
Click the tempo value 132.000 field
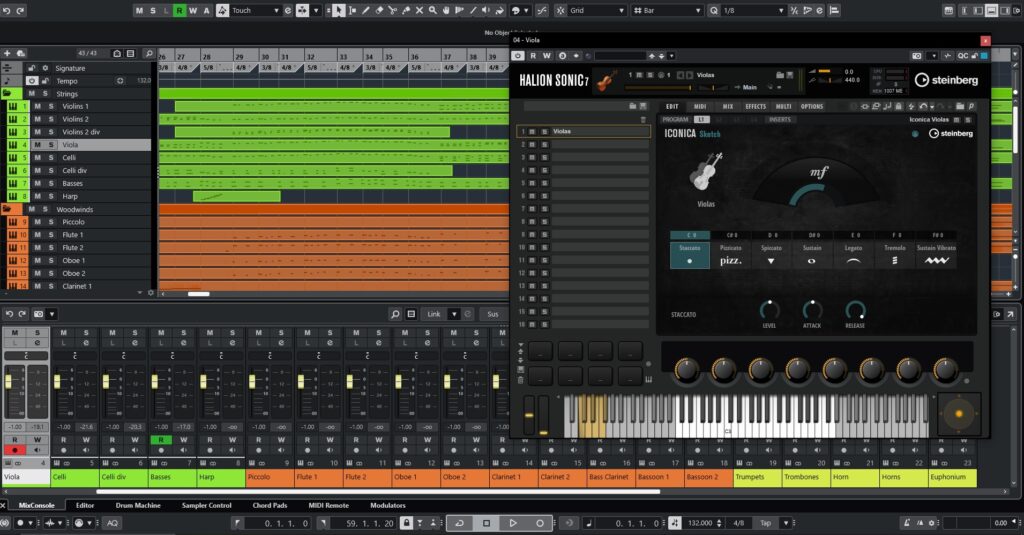pyautogui.click(x=700, y=523)
